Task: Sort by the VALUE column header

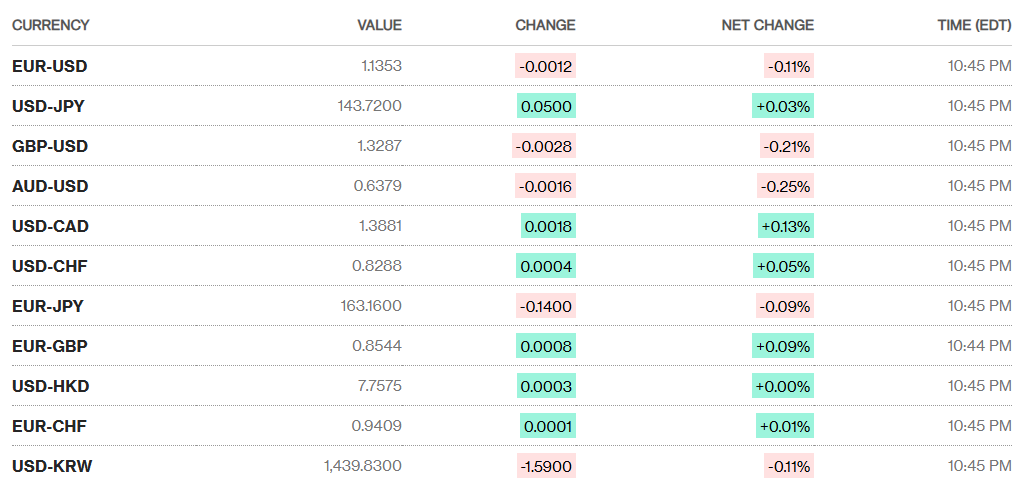Action: pyautogui.click(x=379, y=25)
